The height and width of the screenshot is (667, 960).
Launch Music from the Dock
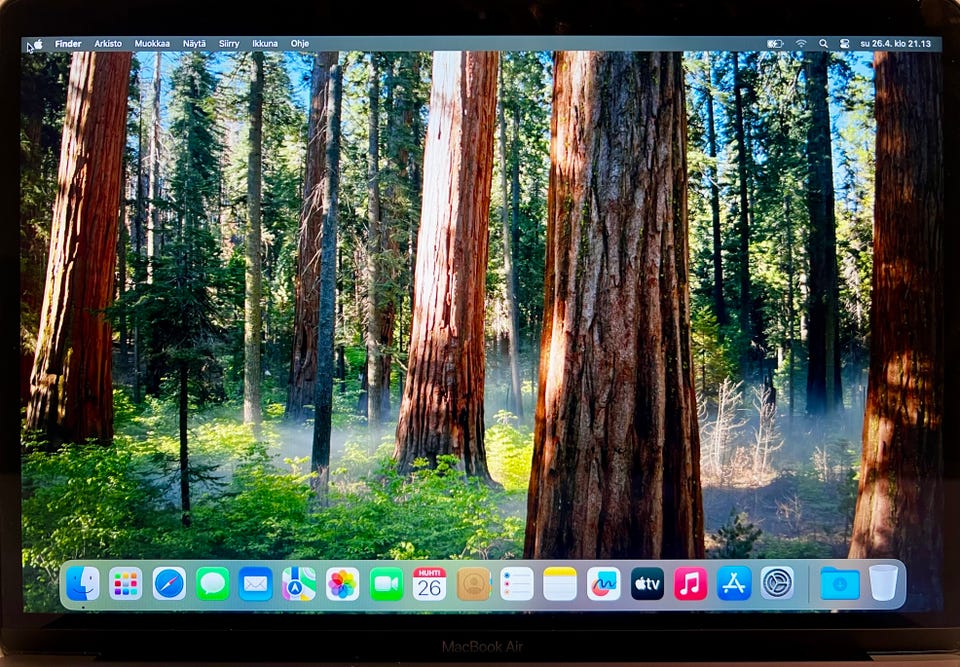[691, 584]
